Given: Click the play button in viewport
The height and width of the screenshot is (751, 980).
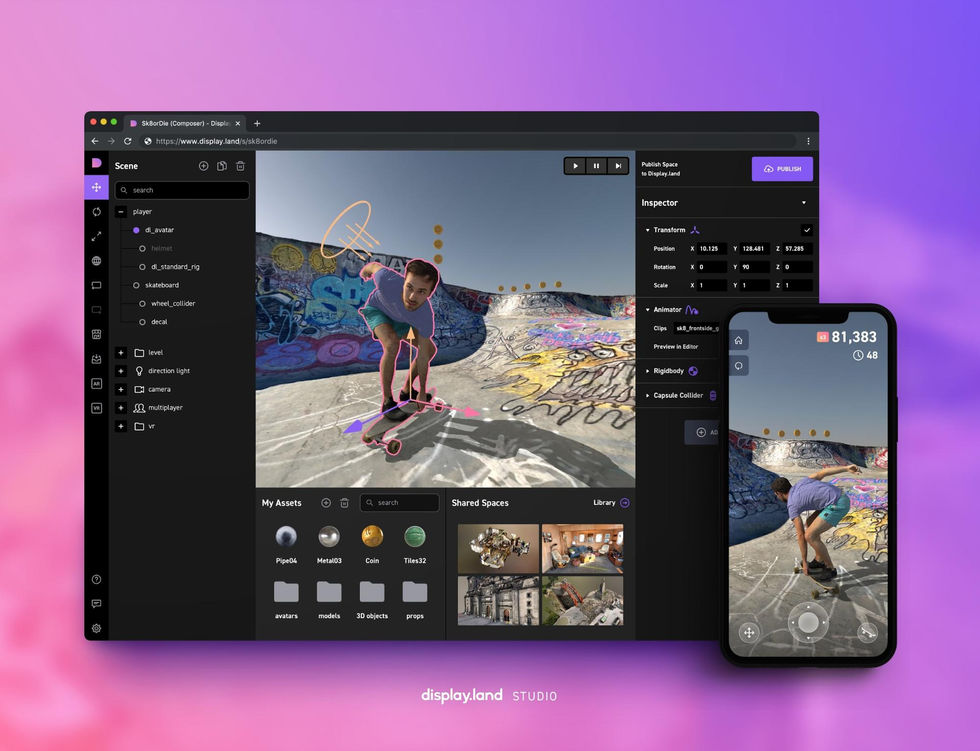Looking at the screenshot, I should pyautogui.click(x=575, y=166).
